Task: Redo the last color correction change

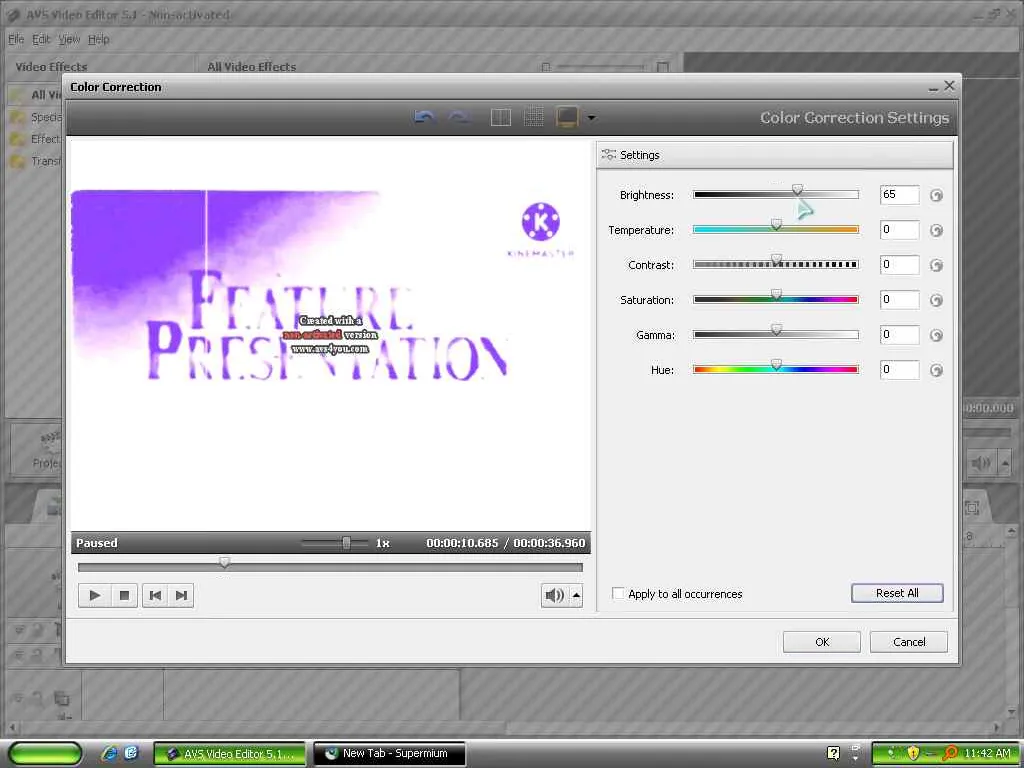Action: (x=458, y=117)
